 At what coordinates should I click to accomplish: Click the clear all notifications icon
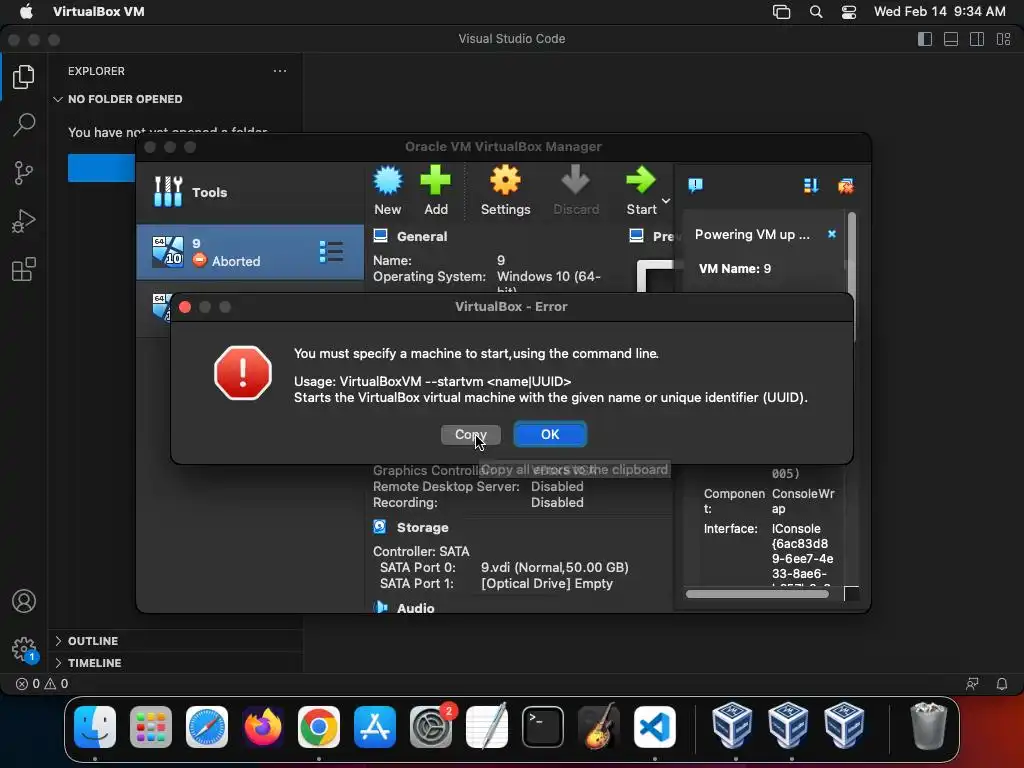tap(846, 186)
